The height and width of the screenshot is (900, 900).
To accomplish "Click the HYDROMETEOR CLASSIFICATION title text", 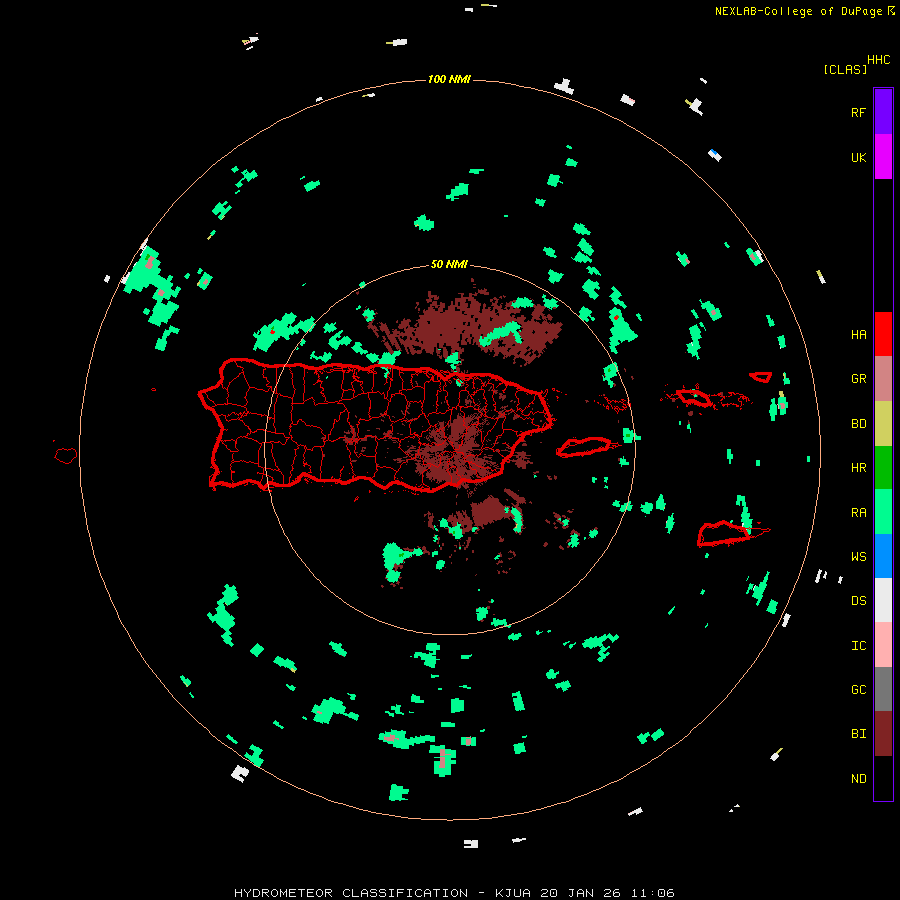I will tap(351, 893).
